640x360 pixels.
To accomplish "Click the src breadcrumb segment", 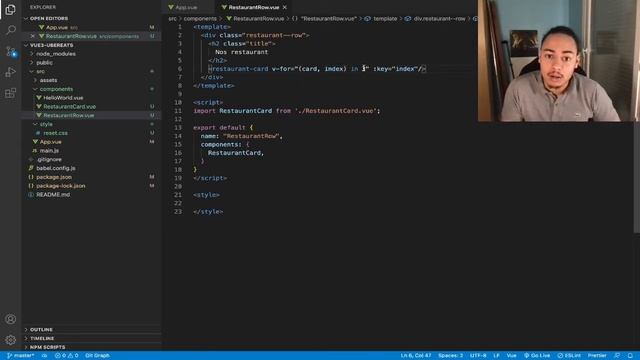I will point(172,18).
